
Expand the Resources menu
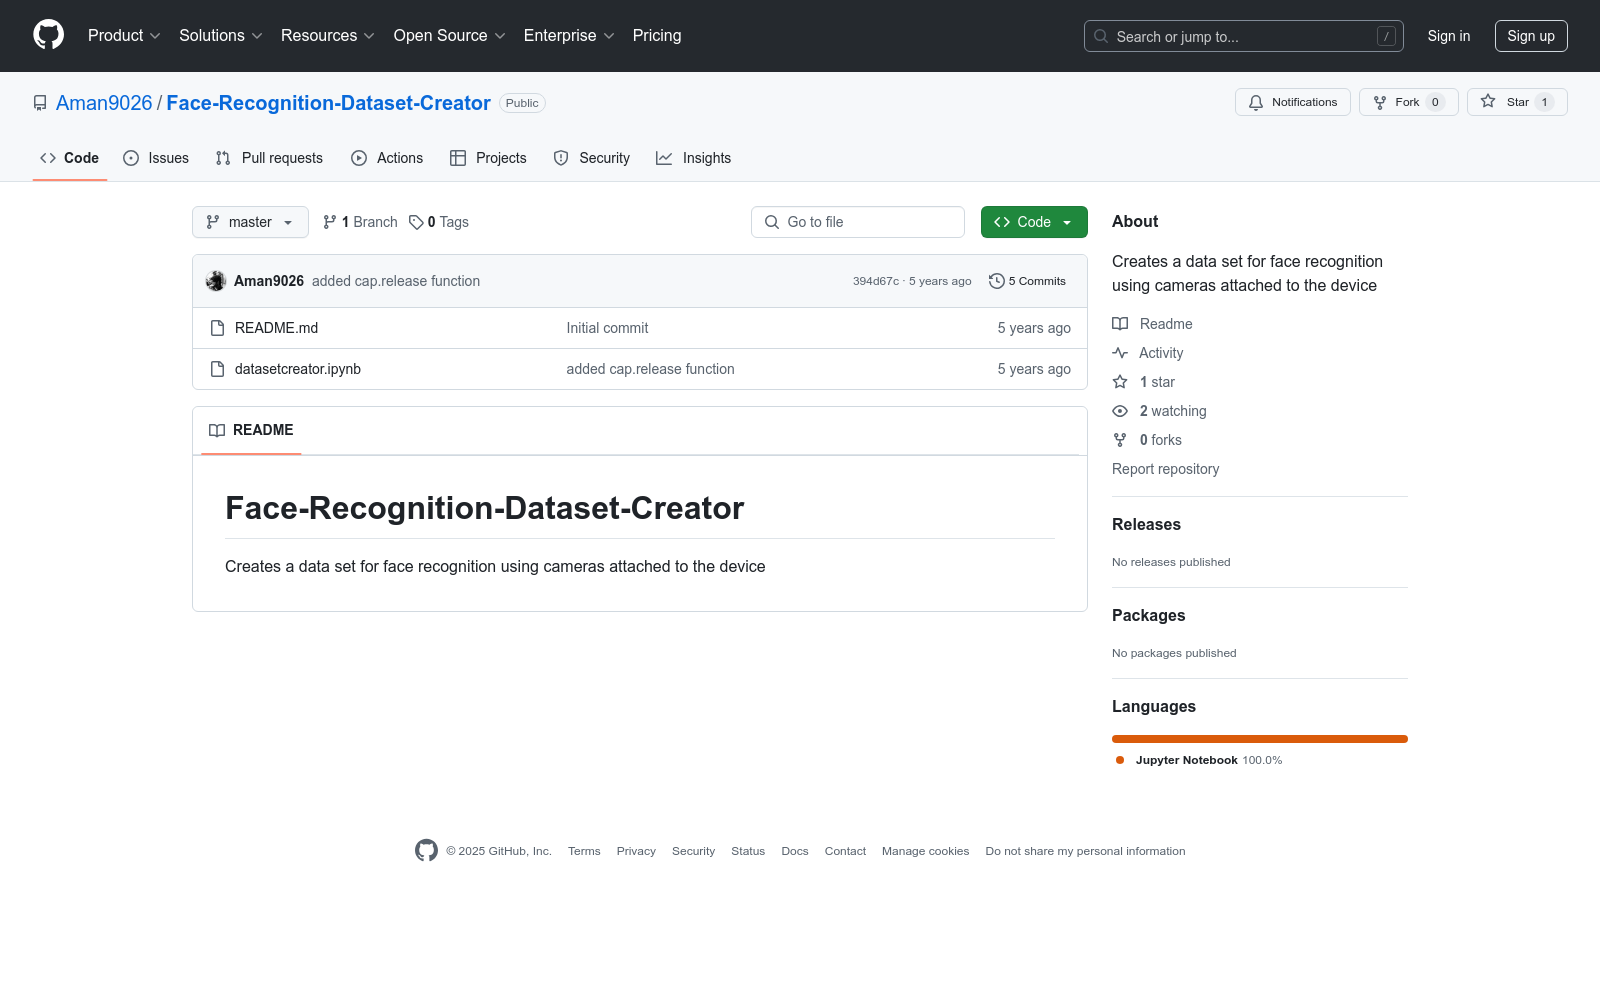coord(328,35)
